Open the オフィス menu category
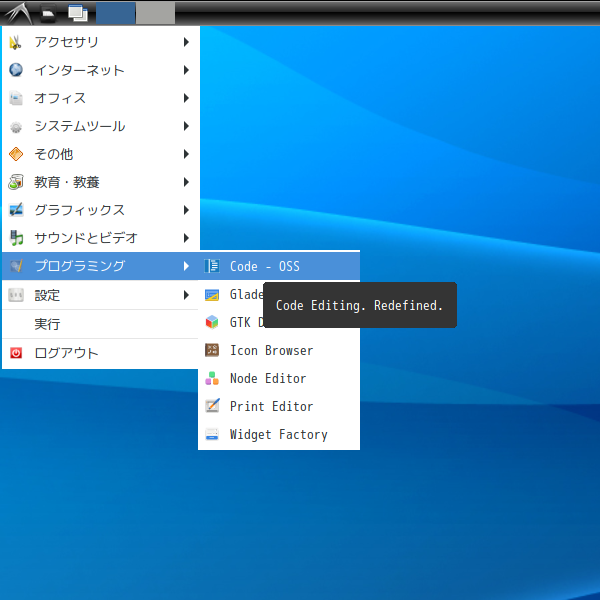 tap(60, 98)
